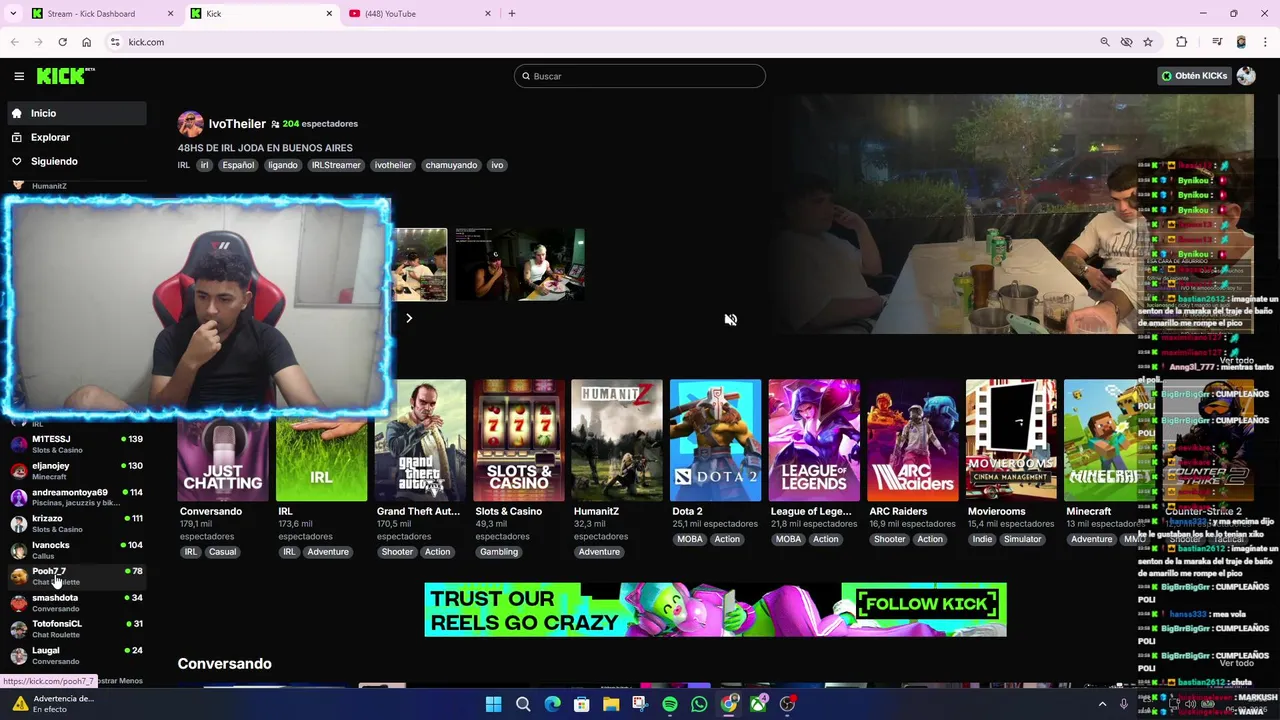Open andreamontoya69 channel in sidebar
1280x720 pixels.
coord(77,497)
